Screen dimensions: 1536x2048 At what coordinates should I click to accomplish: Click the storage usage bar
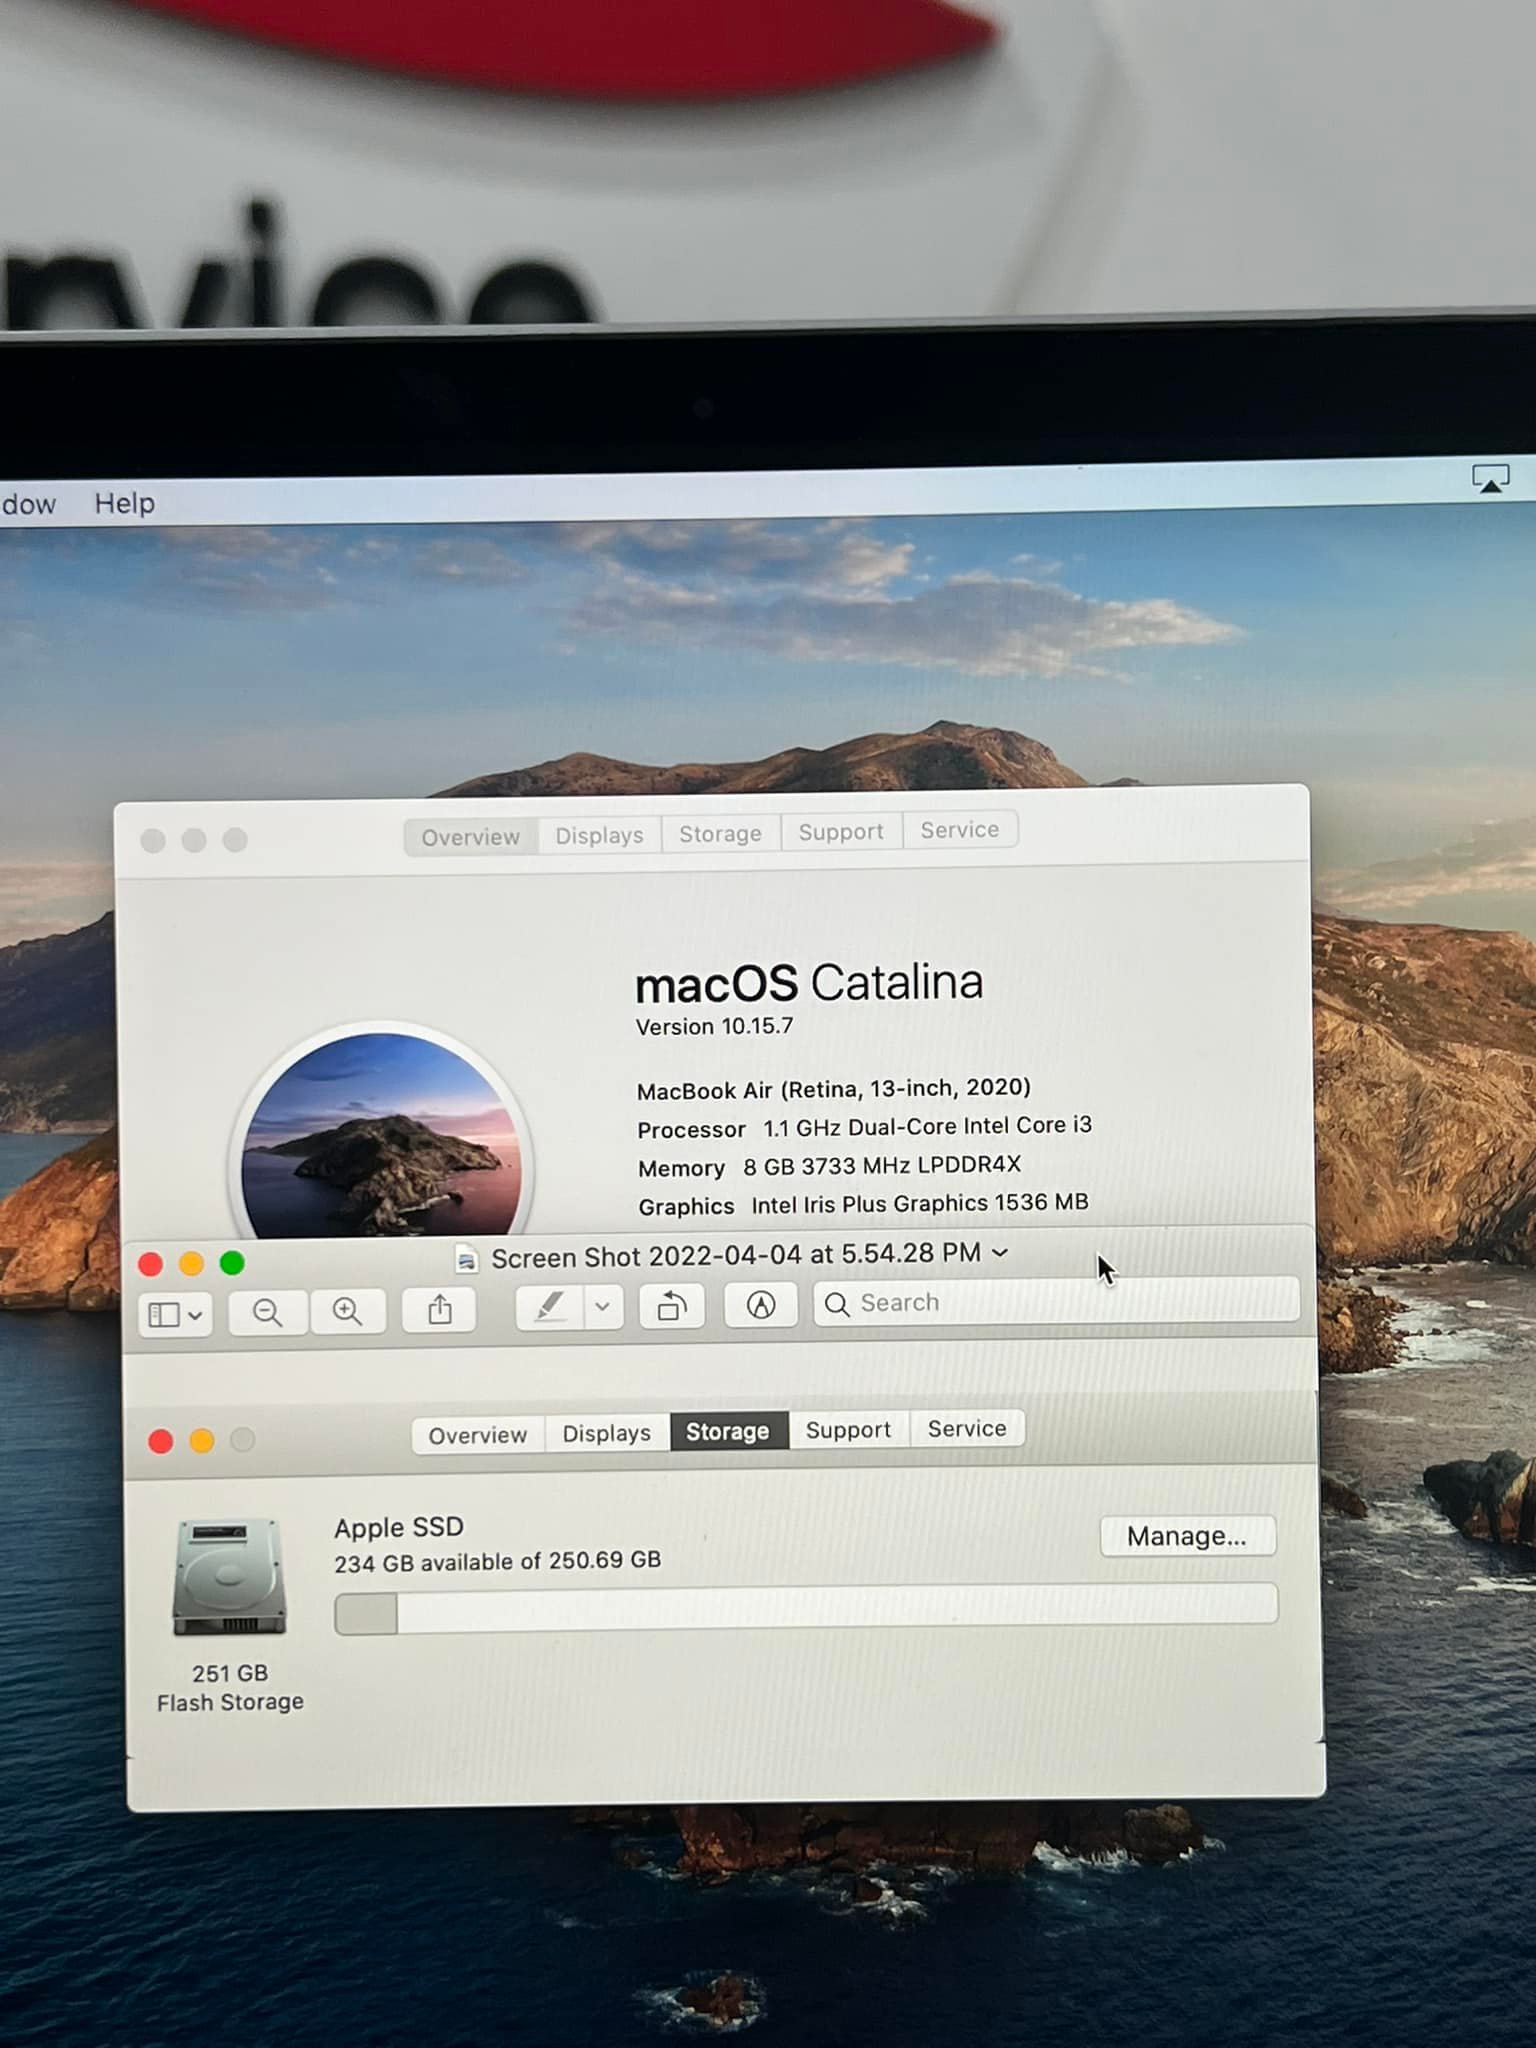pyautogui.click(x=806, y=1609)
